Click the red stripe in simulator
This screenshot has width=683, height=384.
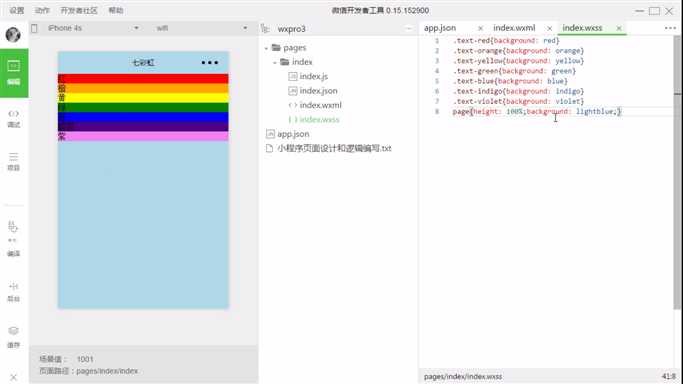point(143,78)
